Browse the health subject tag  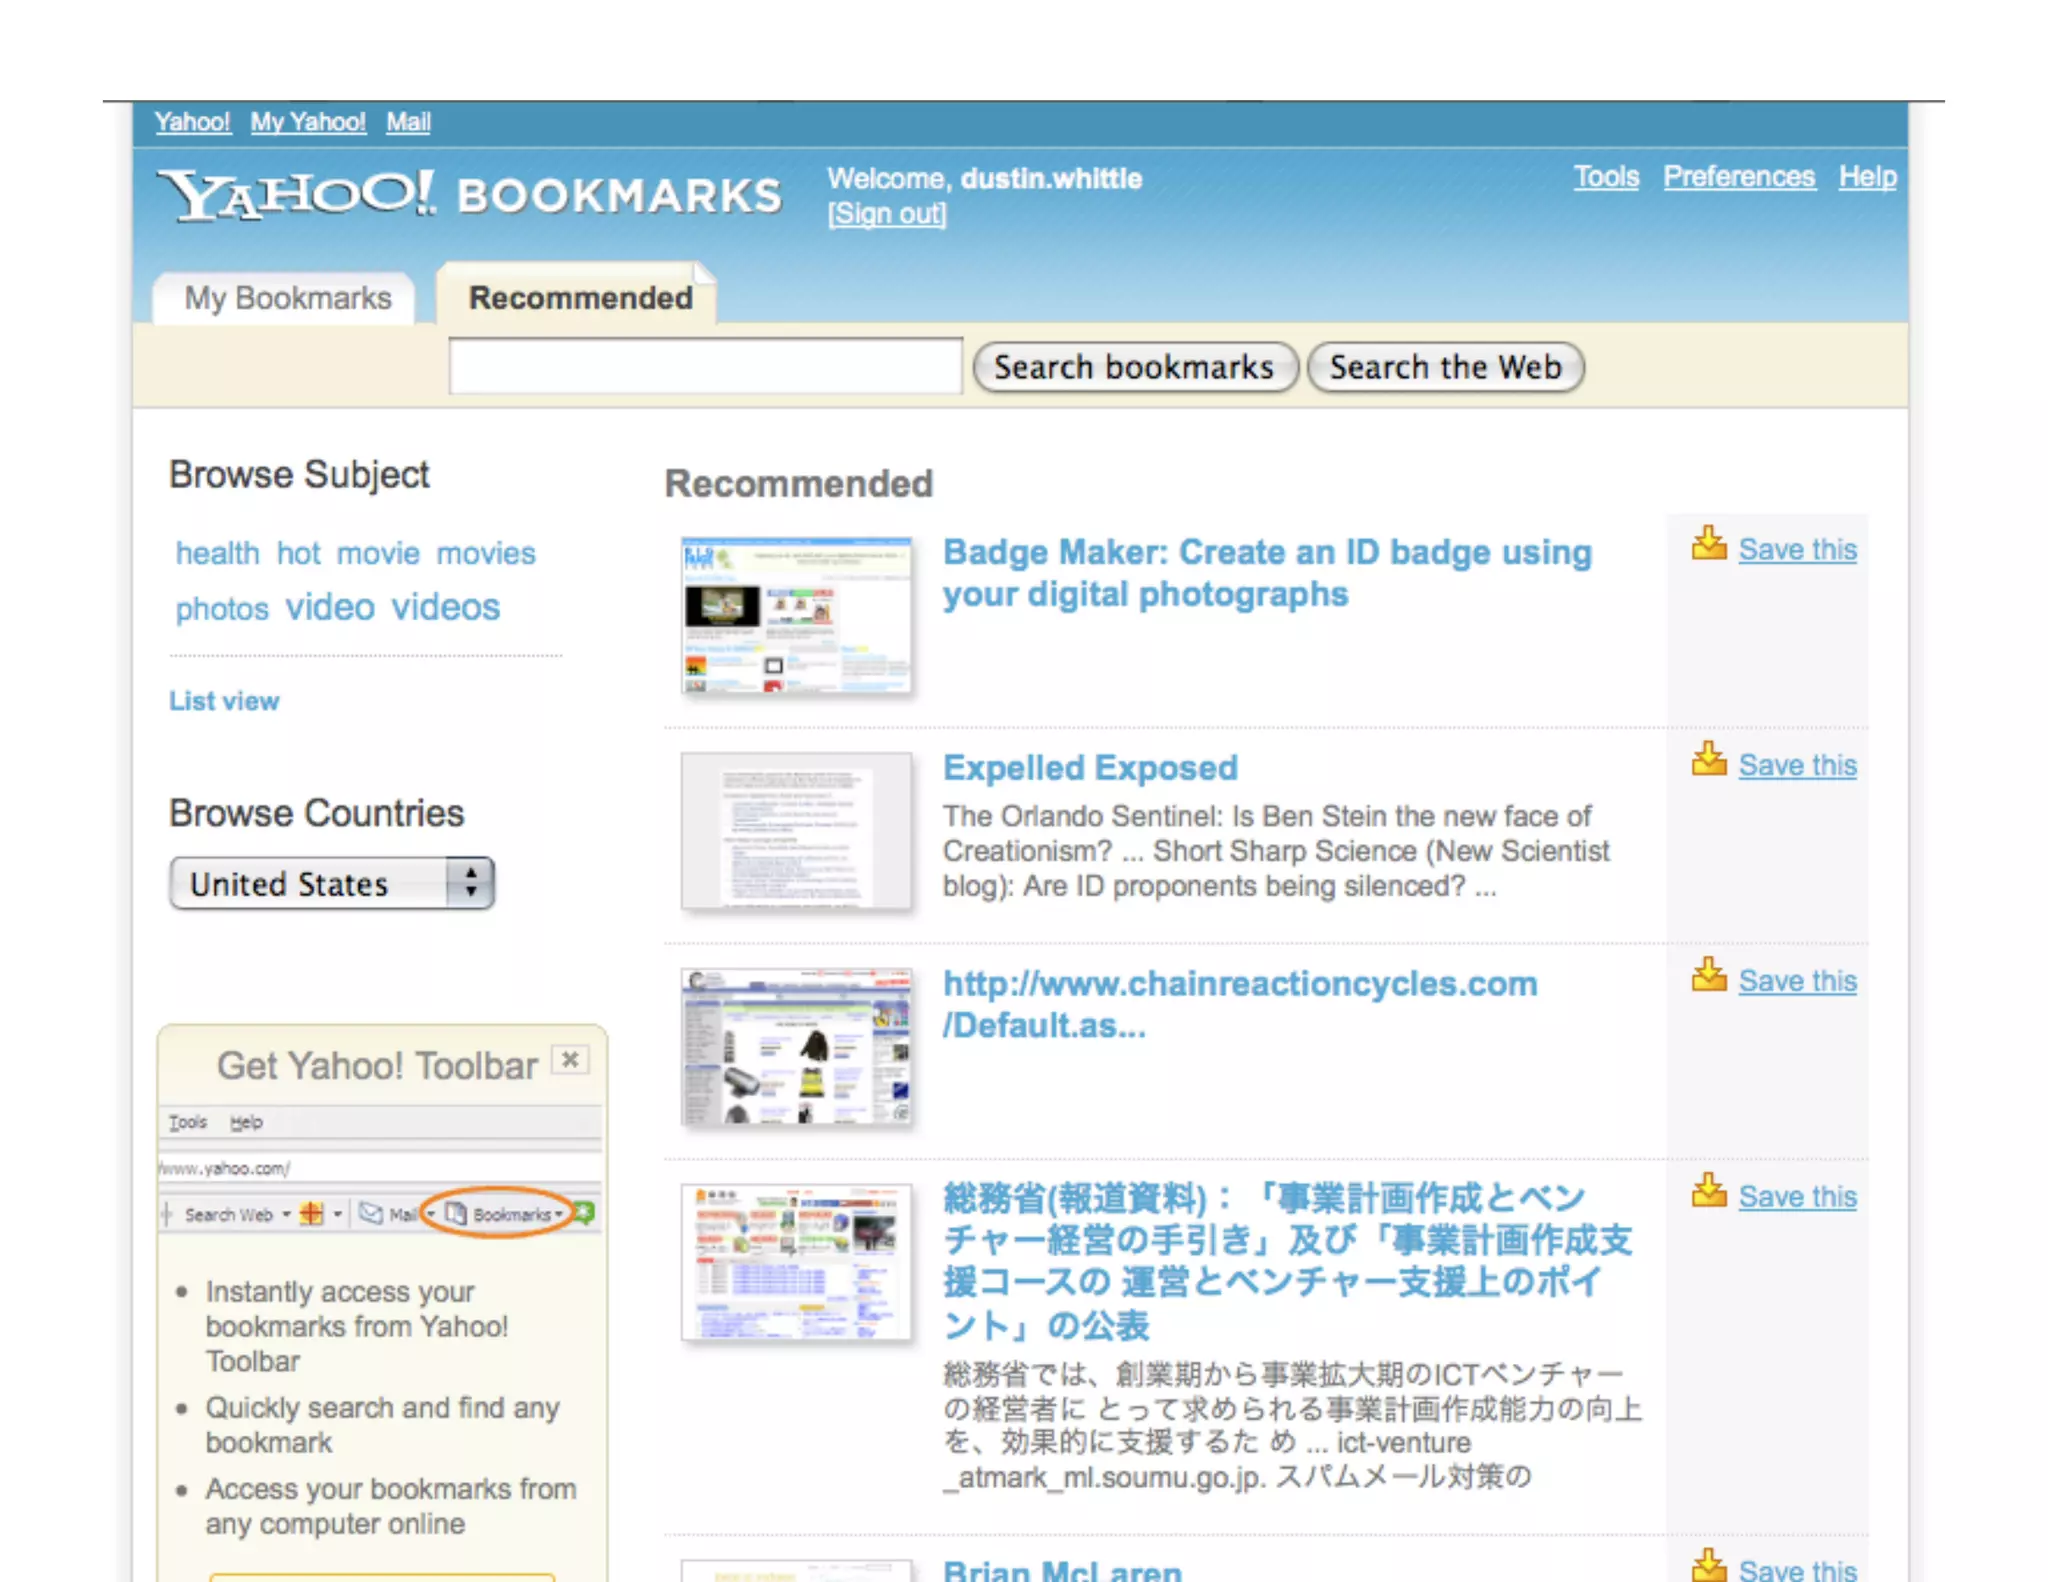tap(217, 553)
